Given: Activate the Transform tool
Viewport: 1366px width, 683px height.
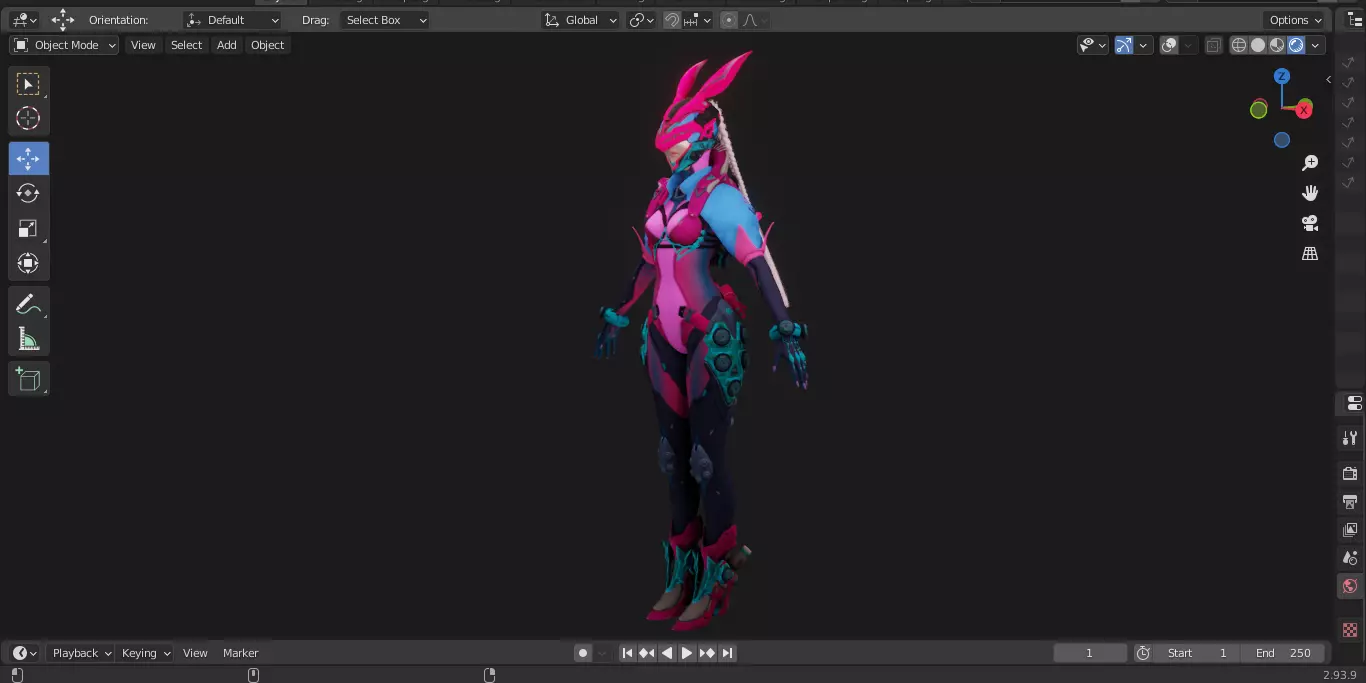Looking at the screenshot, I should (28, 263).
